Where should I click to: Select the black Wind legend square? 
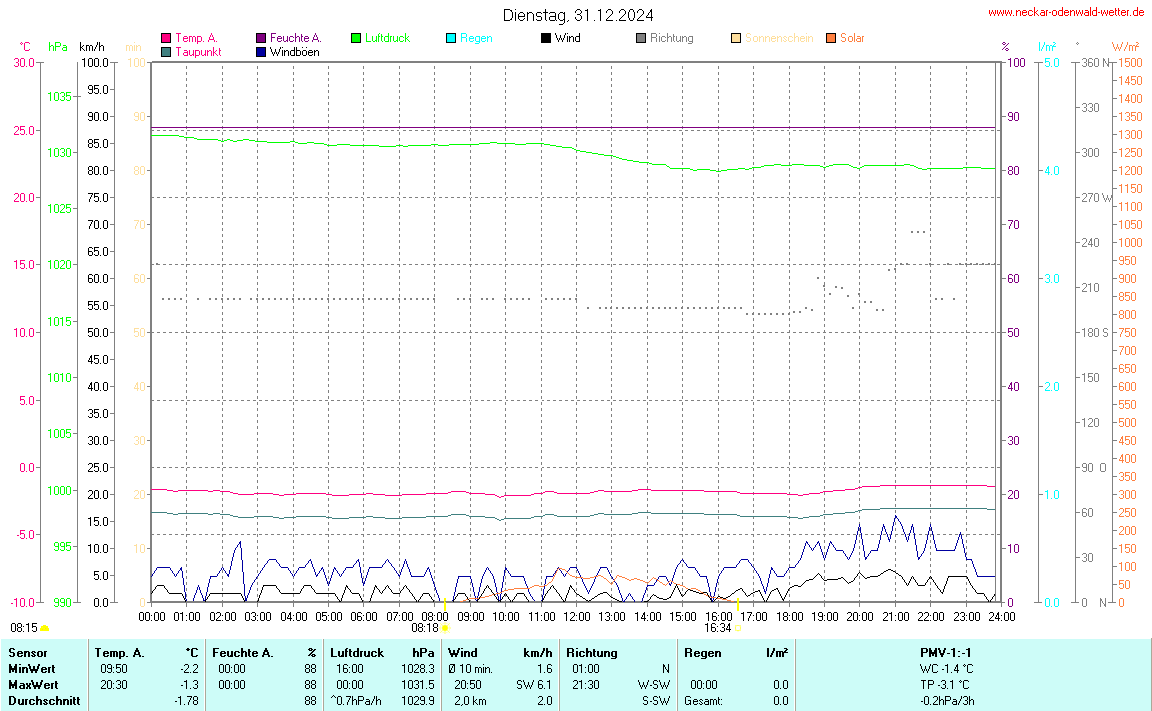(x=546, y=38)
